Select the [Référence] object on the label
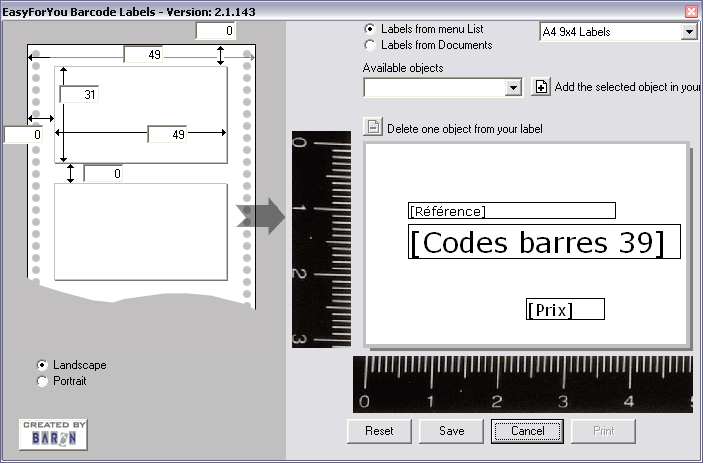703x463 pixels. pyautogui.click(x=511, y=211)
